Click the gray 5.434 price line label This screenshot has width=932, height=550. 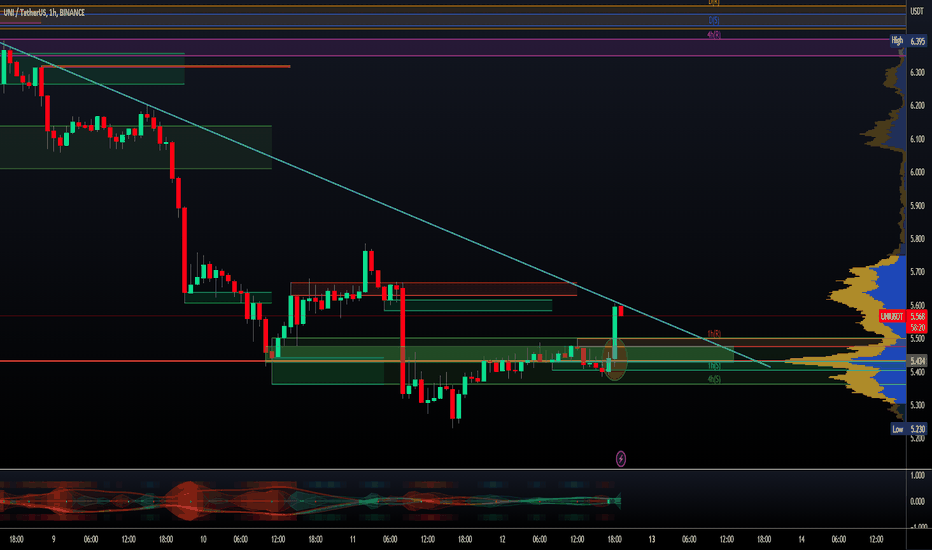tap(918, 361)
